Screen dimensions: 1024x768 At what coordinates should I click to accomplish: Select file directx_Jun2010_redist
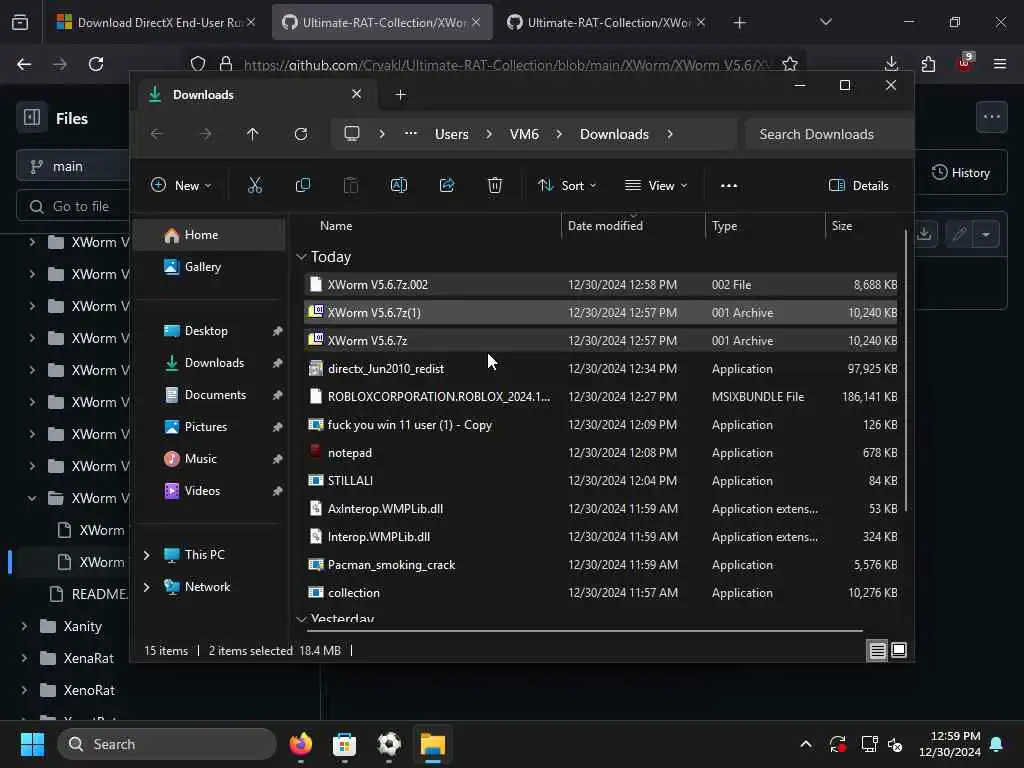pyautogui.click(x=601, y=368)
